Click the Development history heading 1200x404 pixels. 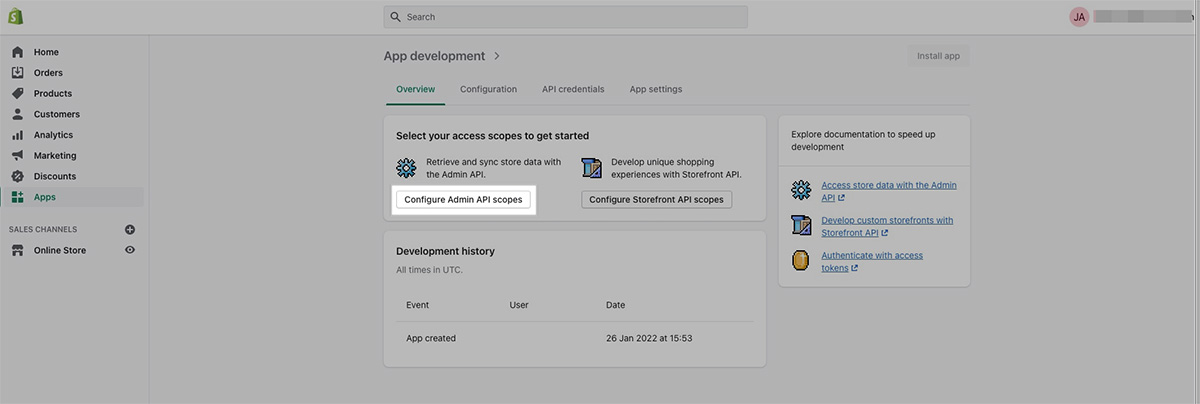click(445, 251)
